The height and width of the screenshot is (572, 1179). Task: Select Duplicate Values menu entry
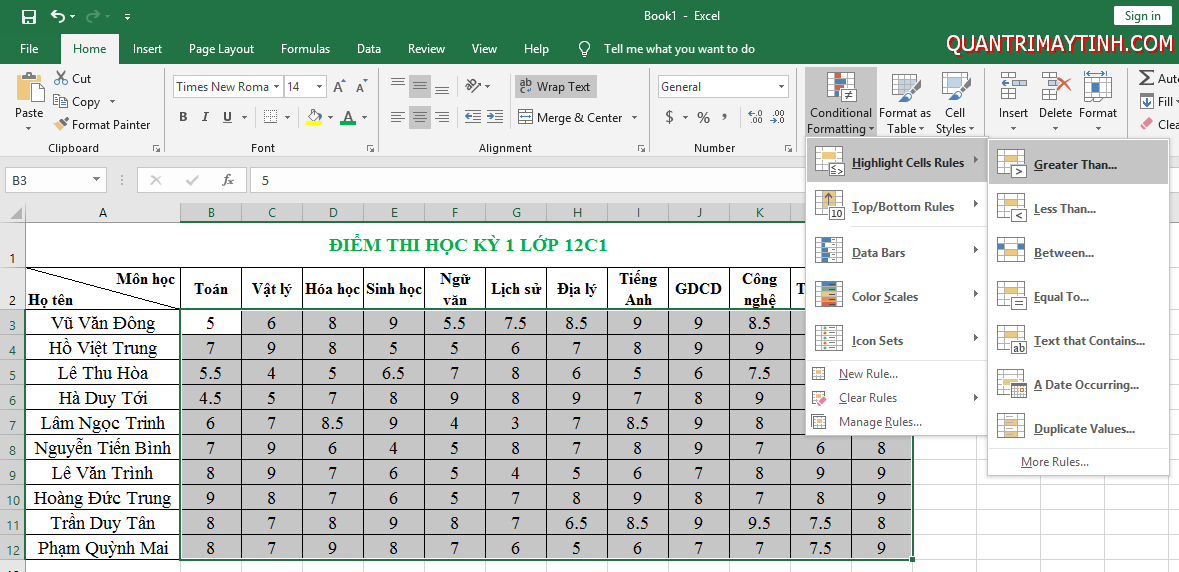(1078, 428)
